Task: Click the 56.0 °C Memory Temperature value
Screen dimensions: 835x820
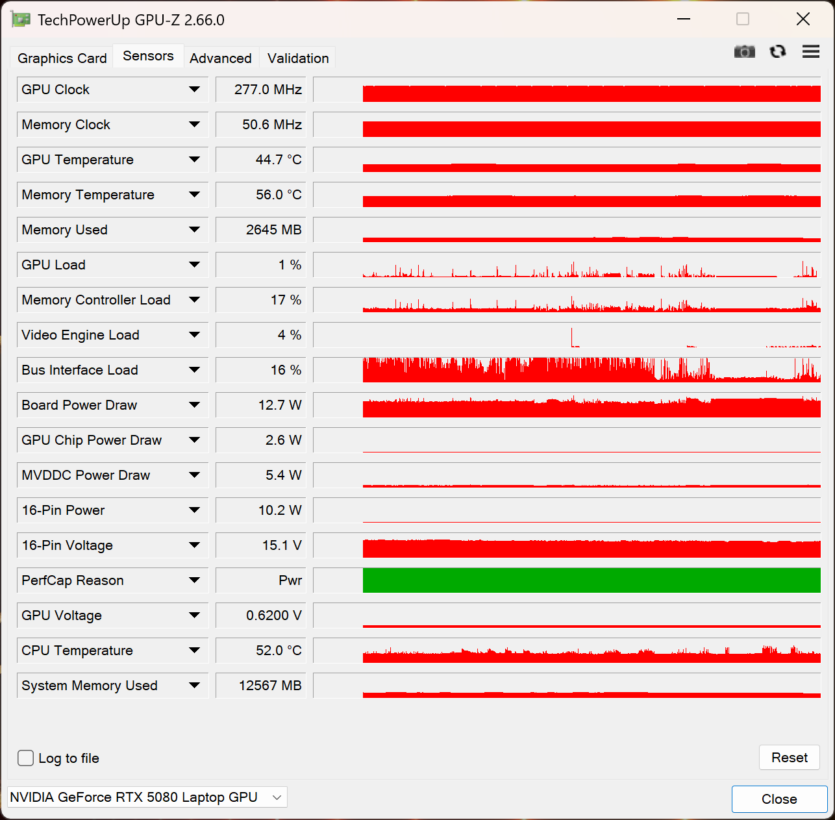Action: click(x=261, y=195)
